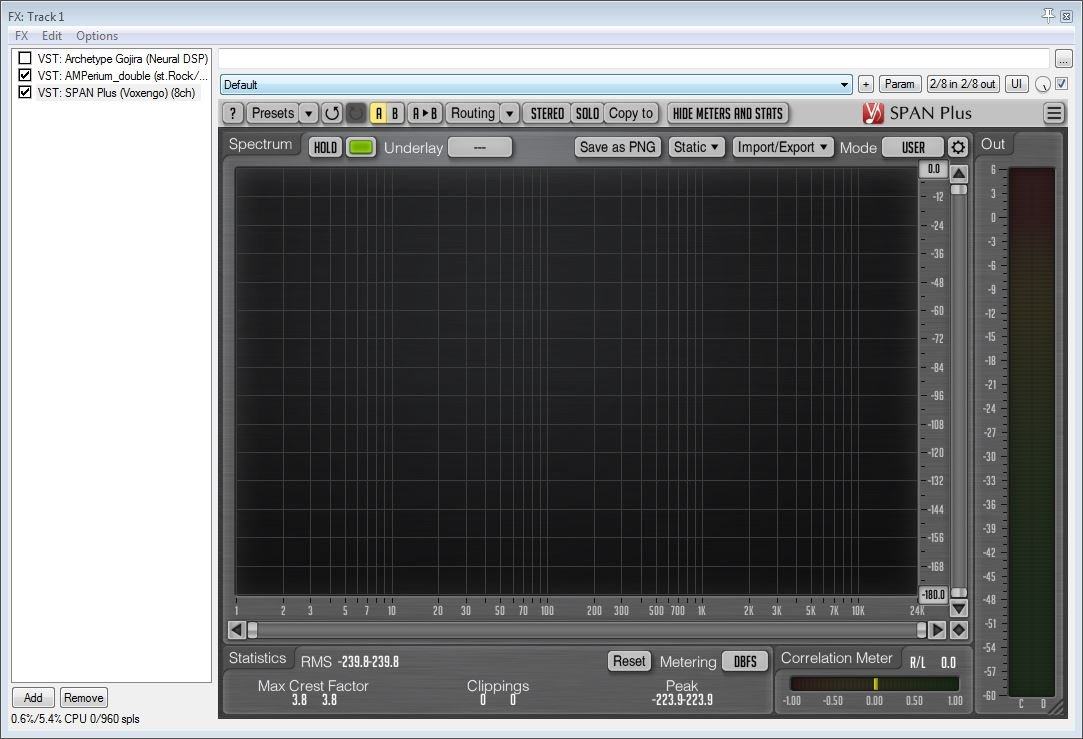This screenshot has height=739, width=1083.
Task: Select AMPerium_double in FX list
Action: point(122,75)
